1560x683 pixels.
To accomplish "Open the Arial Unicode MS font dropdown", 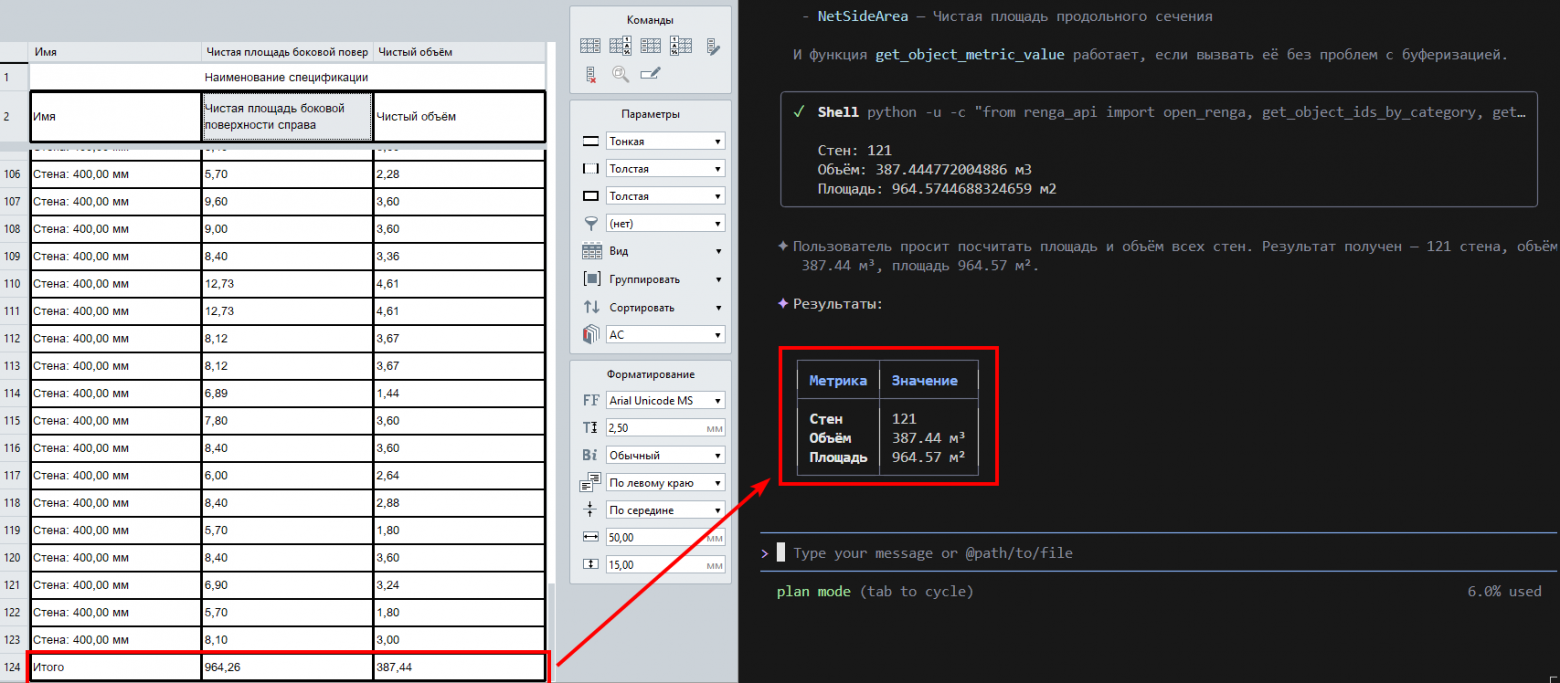I will [665, 401].
